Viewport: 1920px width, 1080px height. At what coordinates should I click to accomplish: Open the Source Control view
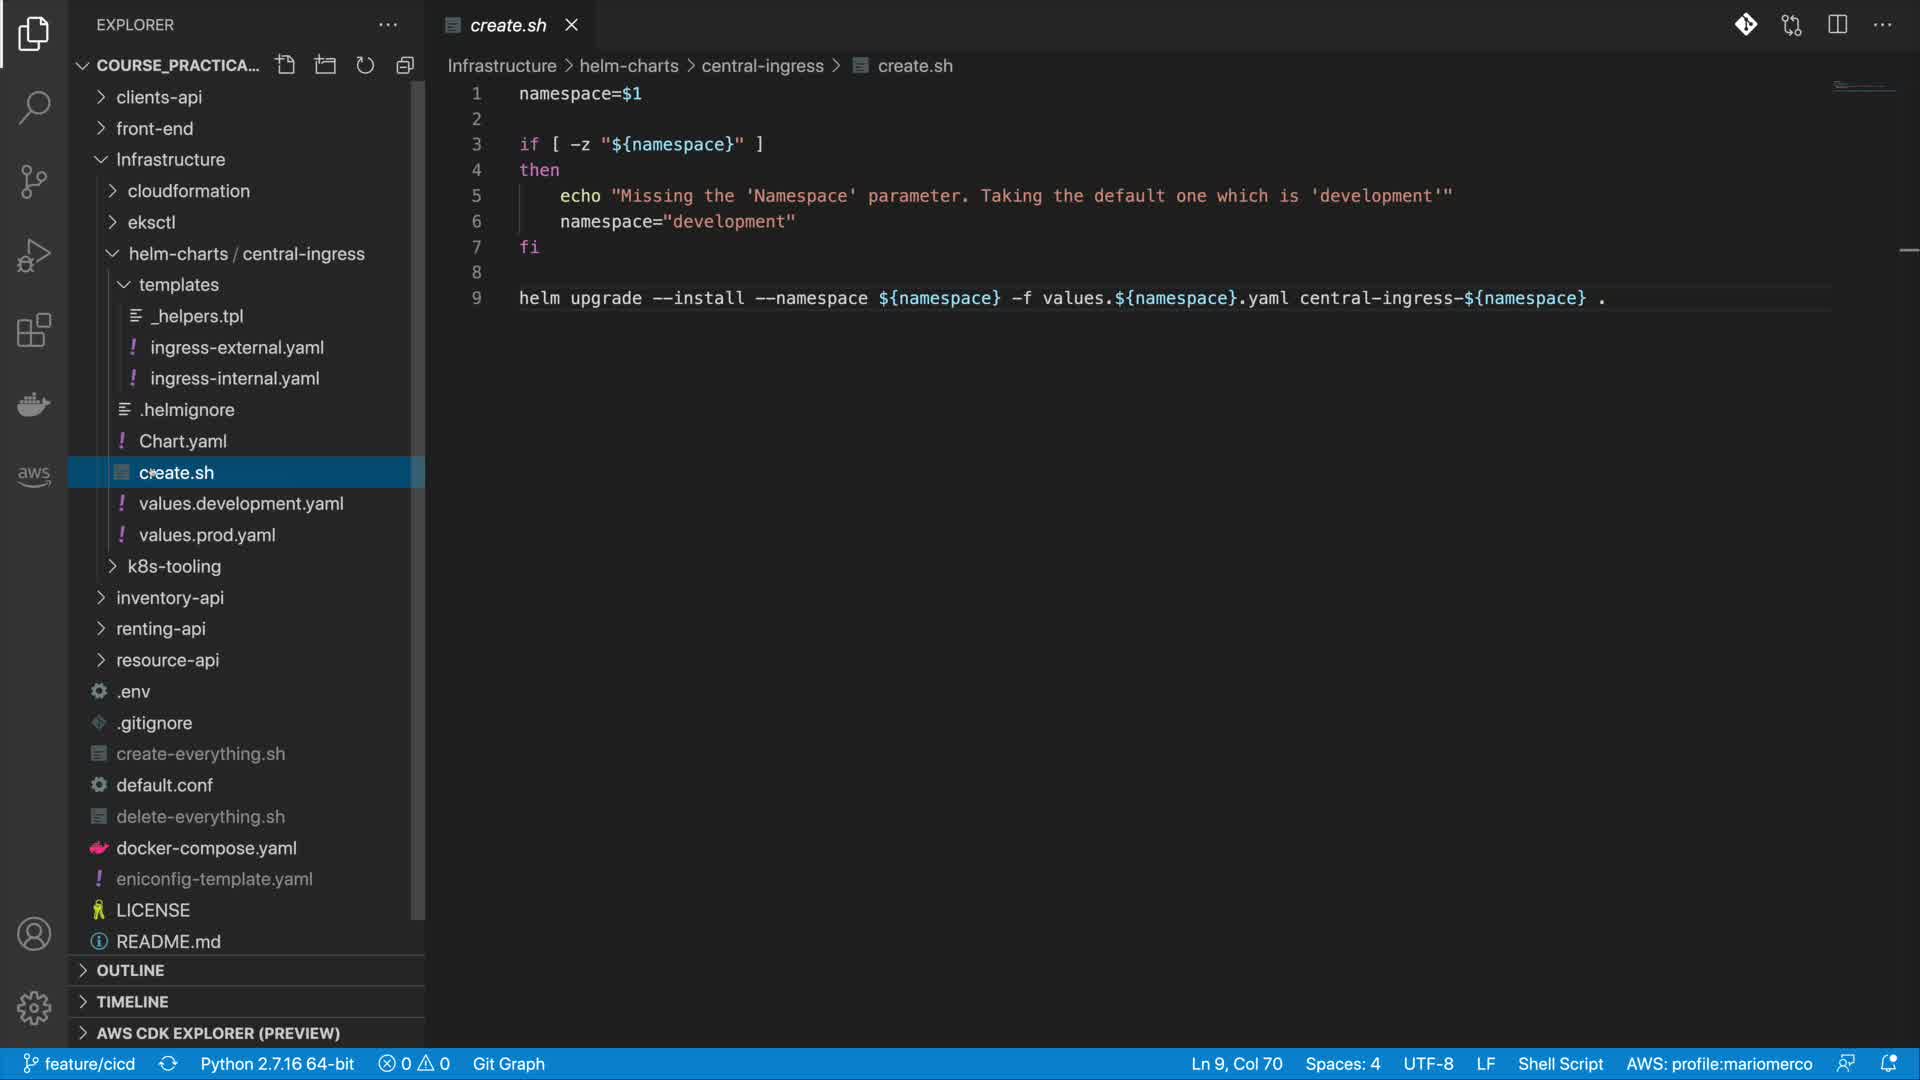coord(34,181)
